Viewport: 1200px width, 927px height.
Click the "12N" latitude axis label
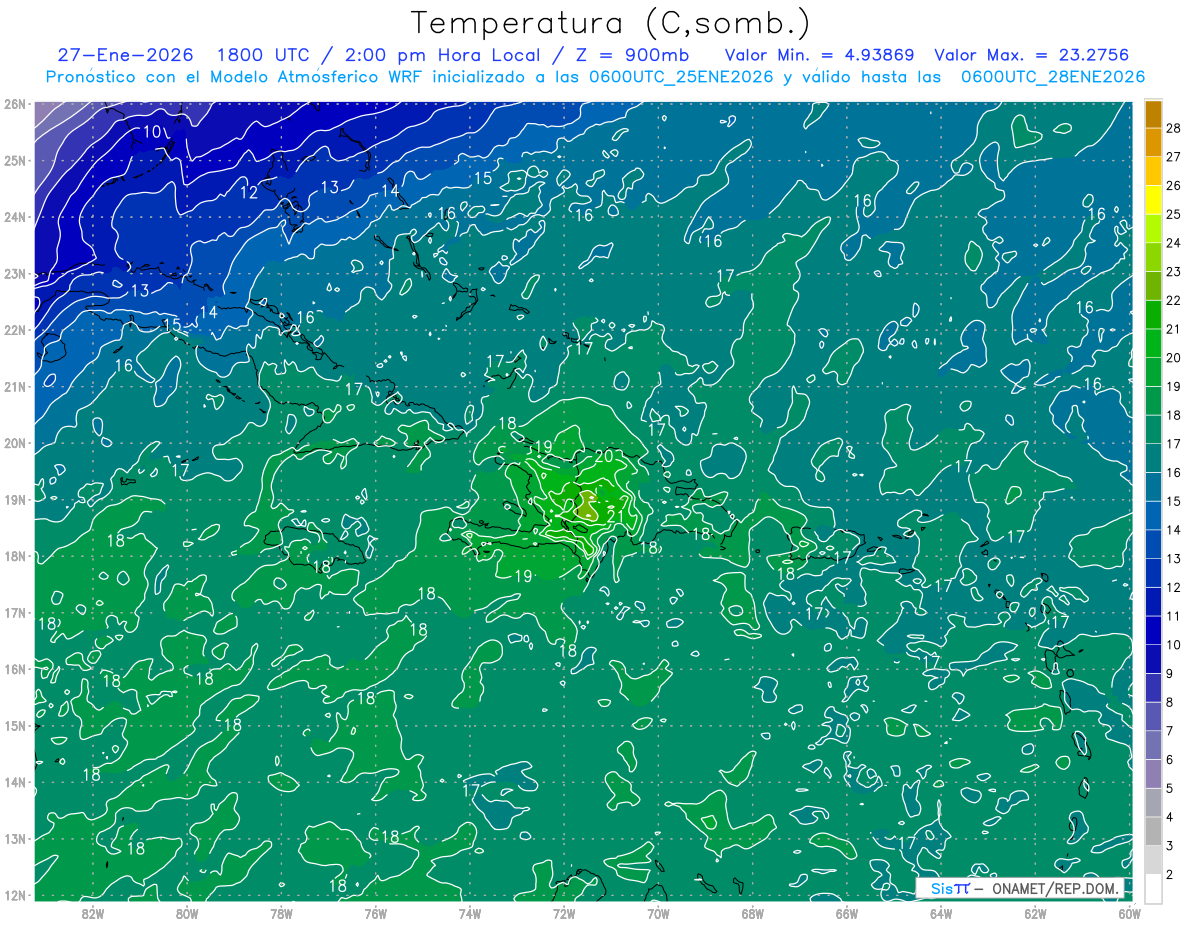(x=15, y=895)
